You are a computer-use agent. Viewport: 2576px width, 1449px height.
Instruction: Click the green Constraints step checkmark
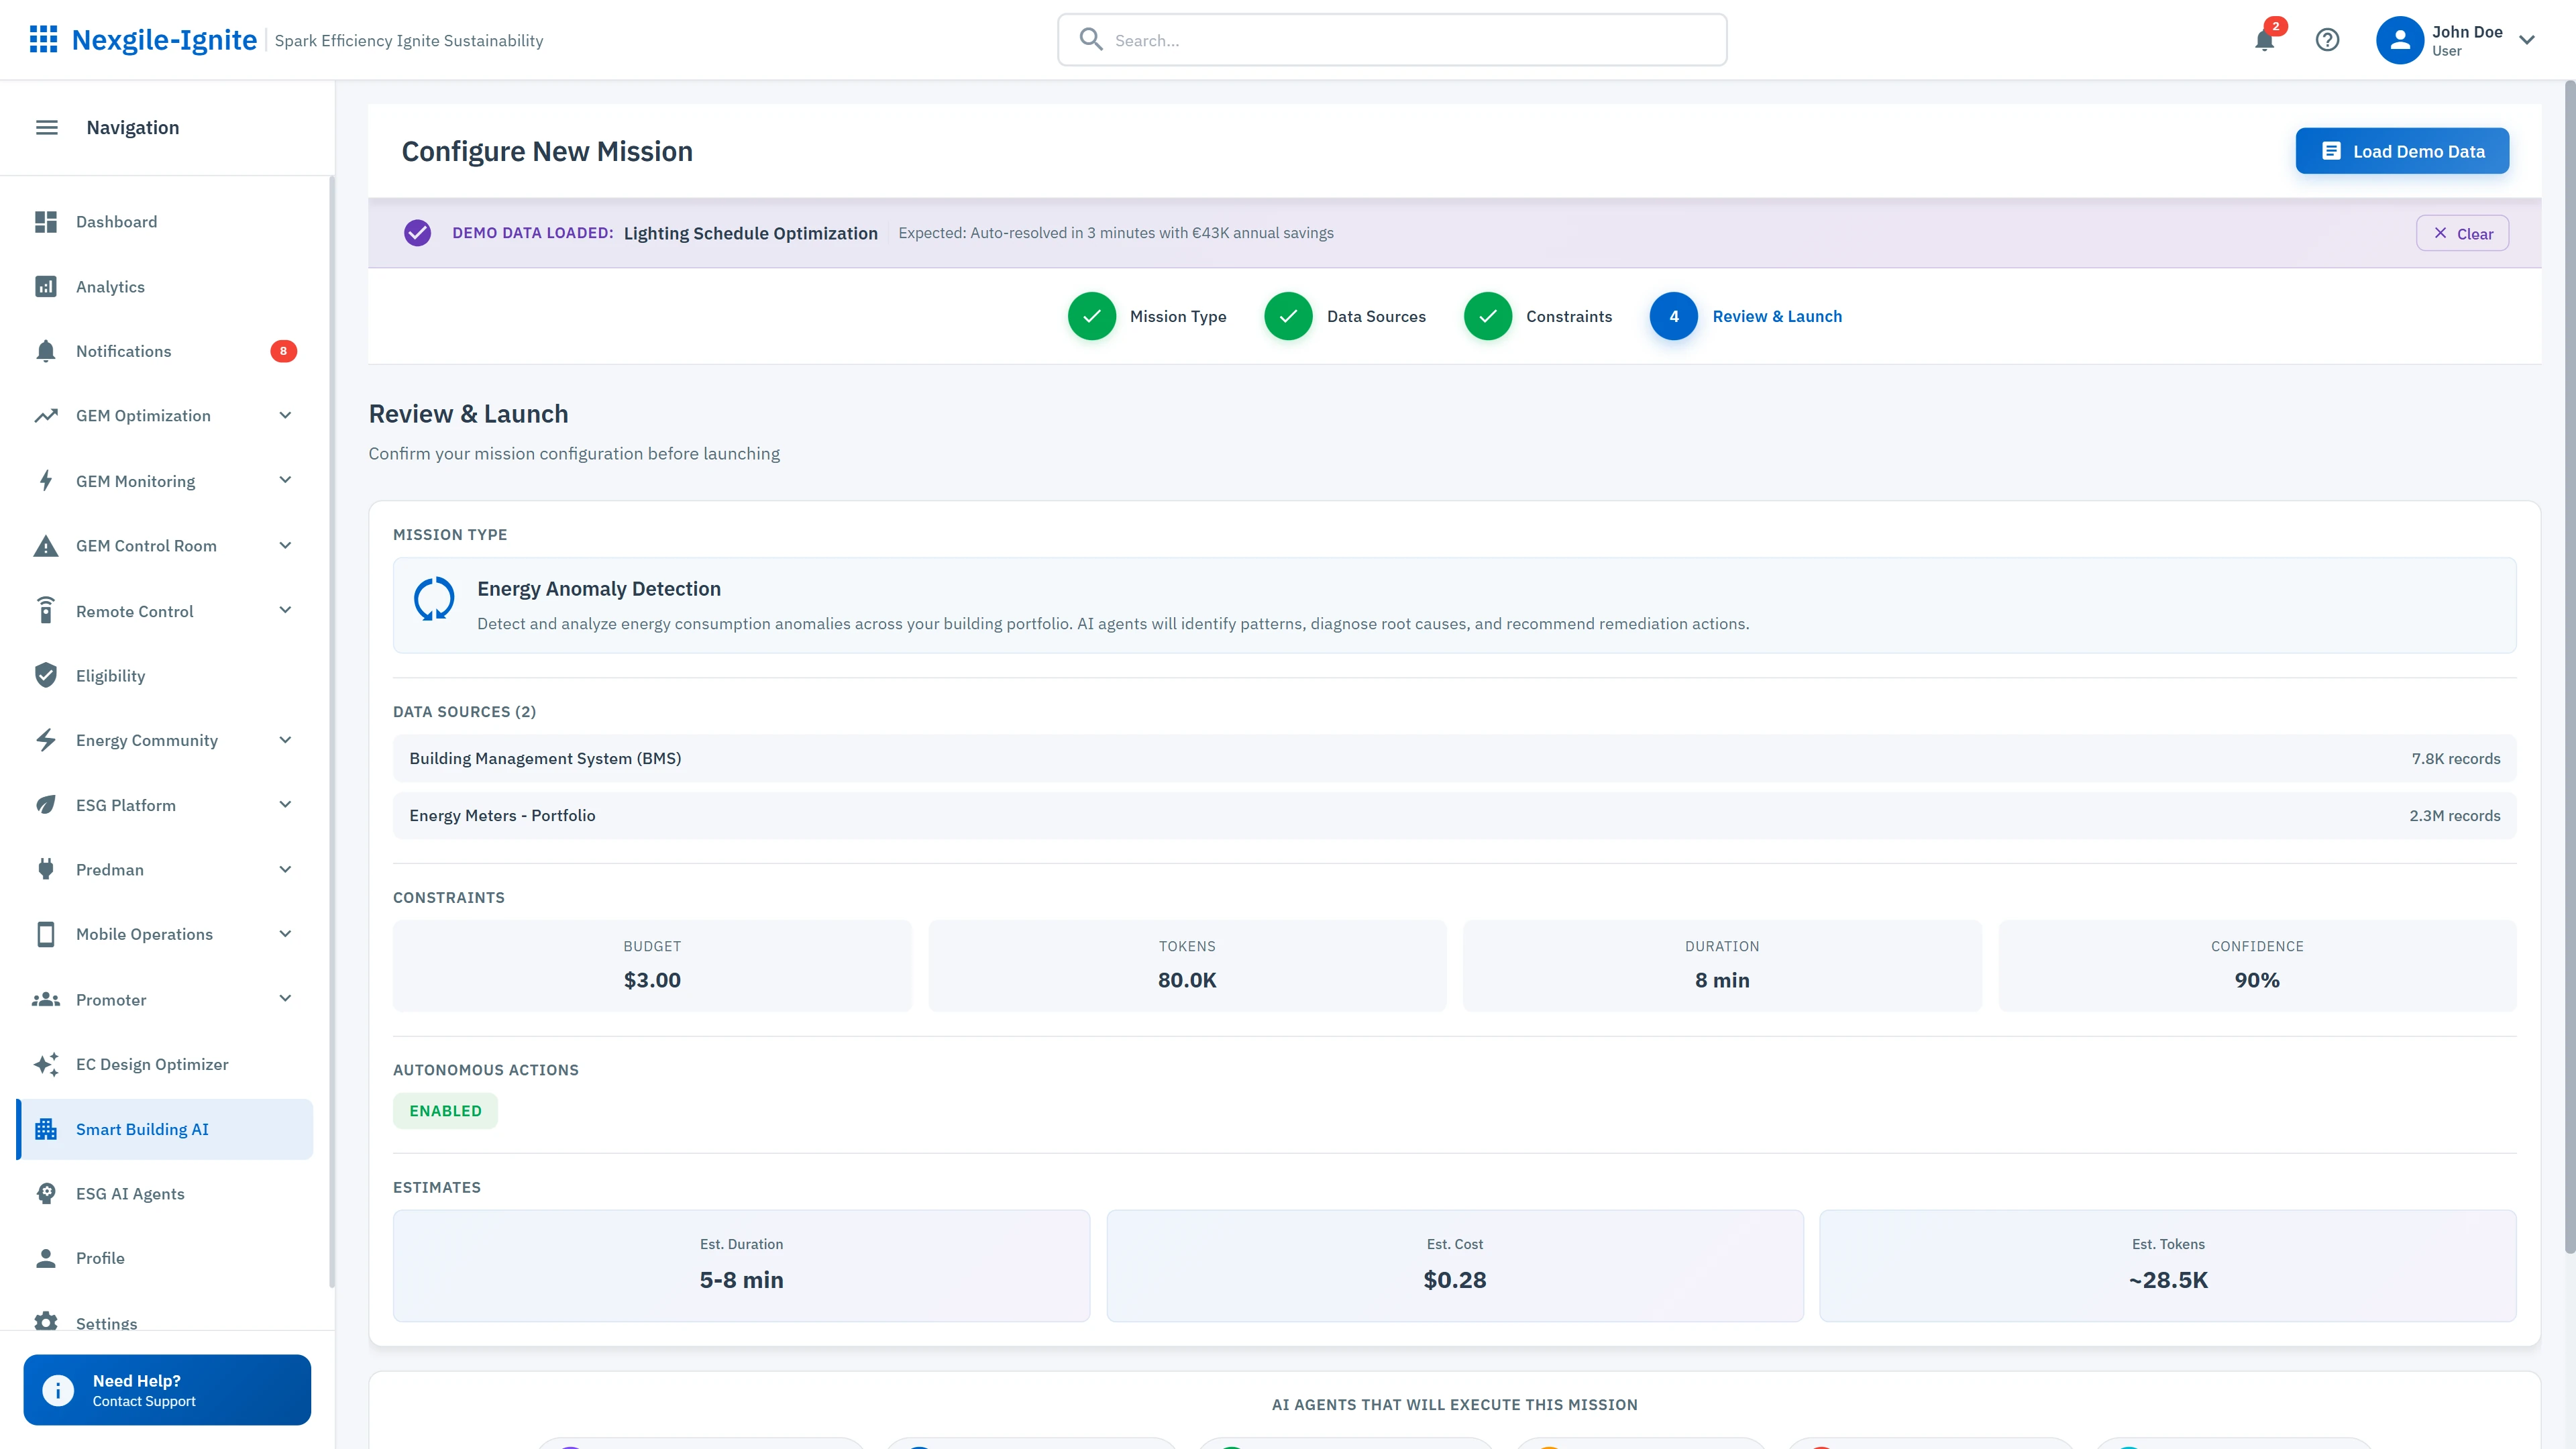click(1488, 316)
